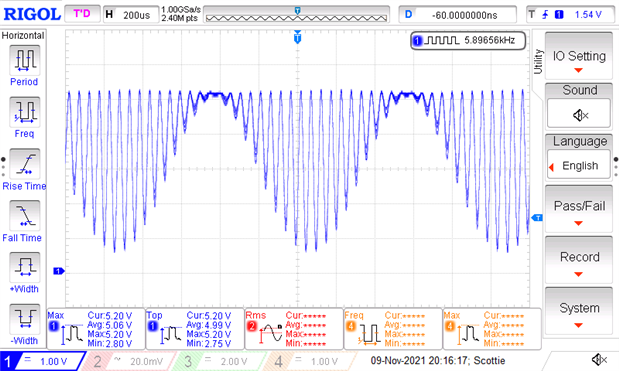Select the Period measurement icon
The width and height of the screenshot is (619, 371).
(x=24, y=60)
